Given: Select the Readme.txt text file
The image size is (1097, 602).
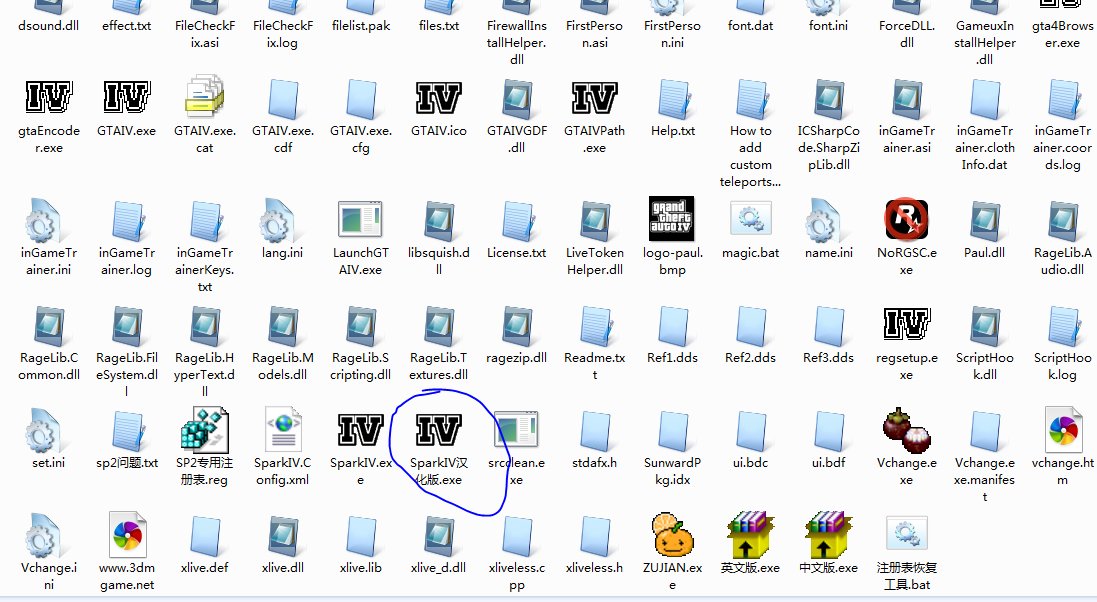Looking at the screenshot, I should [x=595, y=324].
